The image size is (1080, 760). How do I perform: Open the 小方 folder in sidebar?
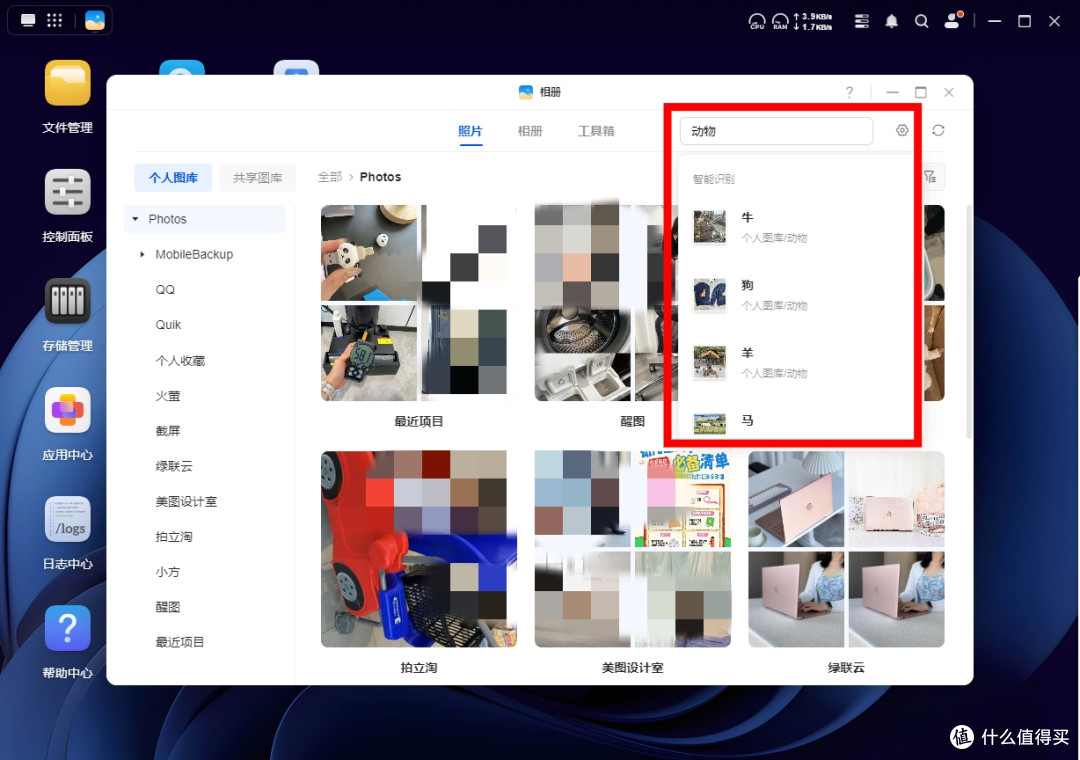click(x=168, y=572)
